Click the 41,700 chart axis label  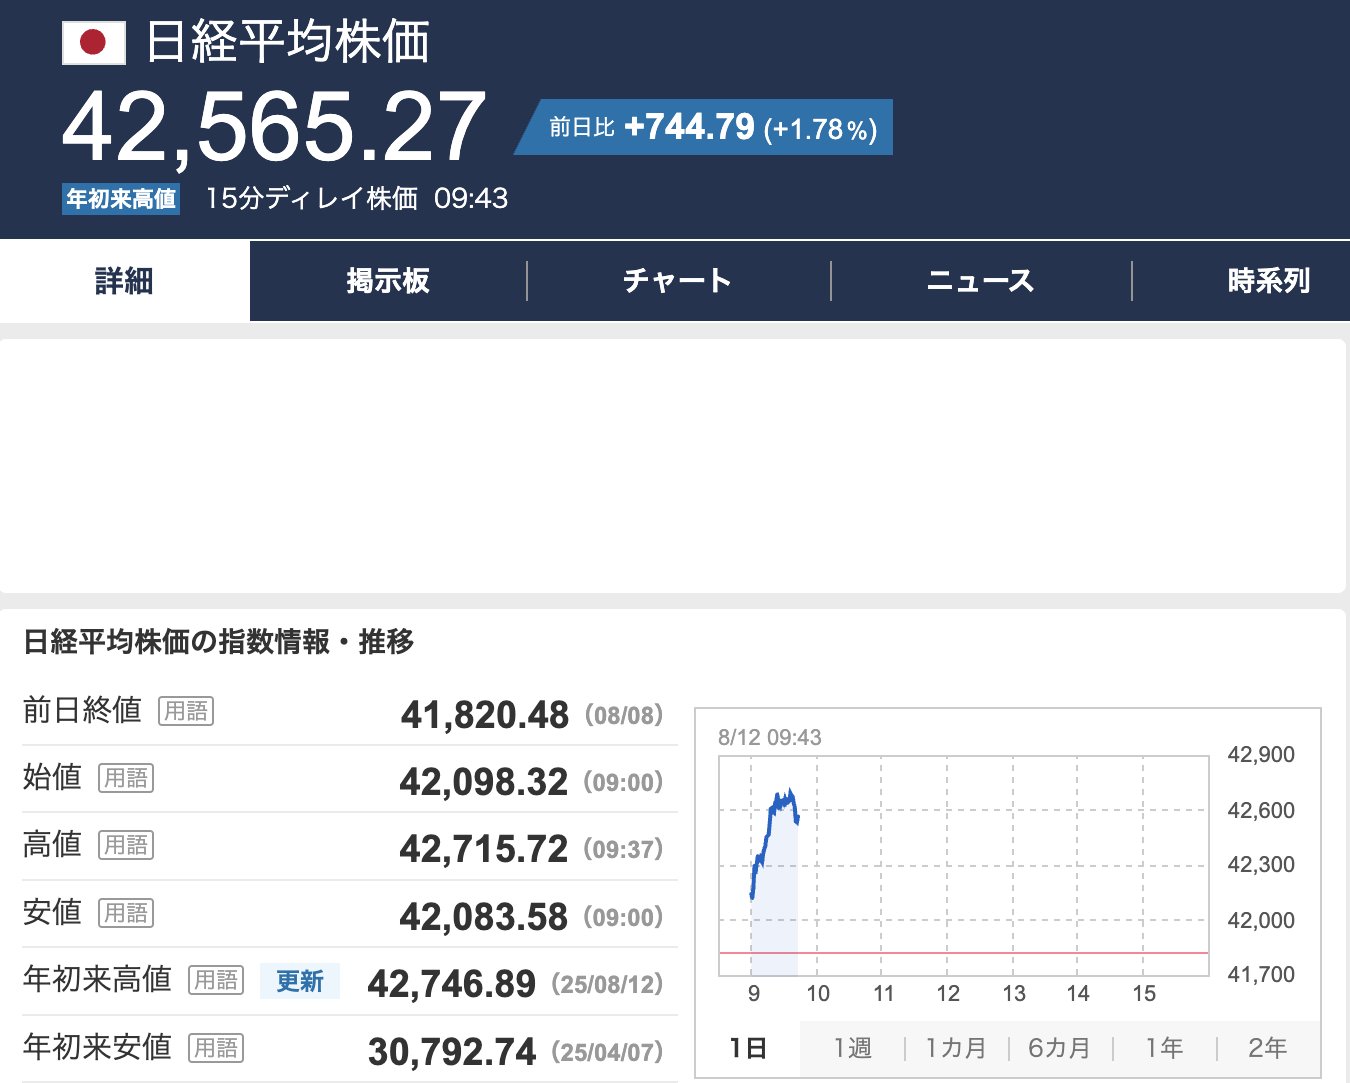[x=1261, y=975]
